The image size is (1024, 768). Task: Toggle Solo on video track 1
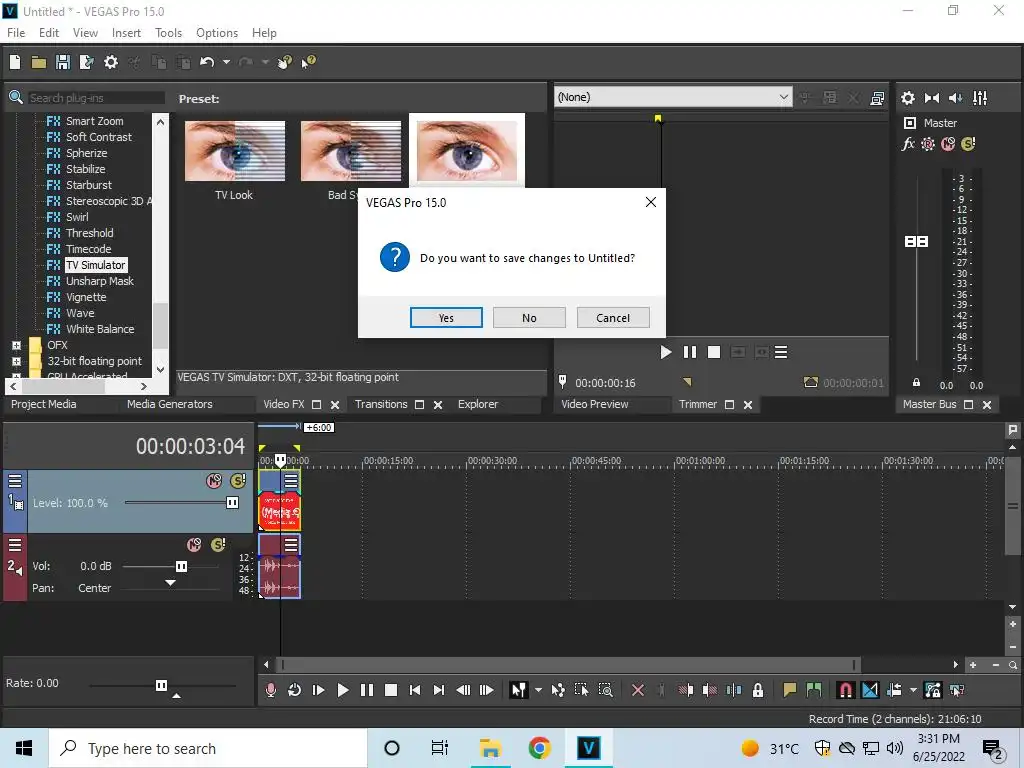point(238,481)
